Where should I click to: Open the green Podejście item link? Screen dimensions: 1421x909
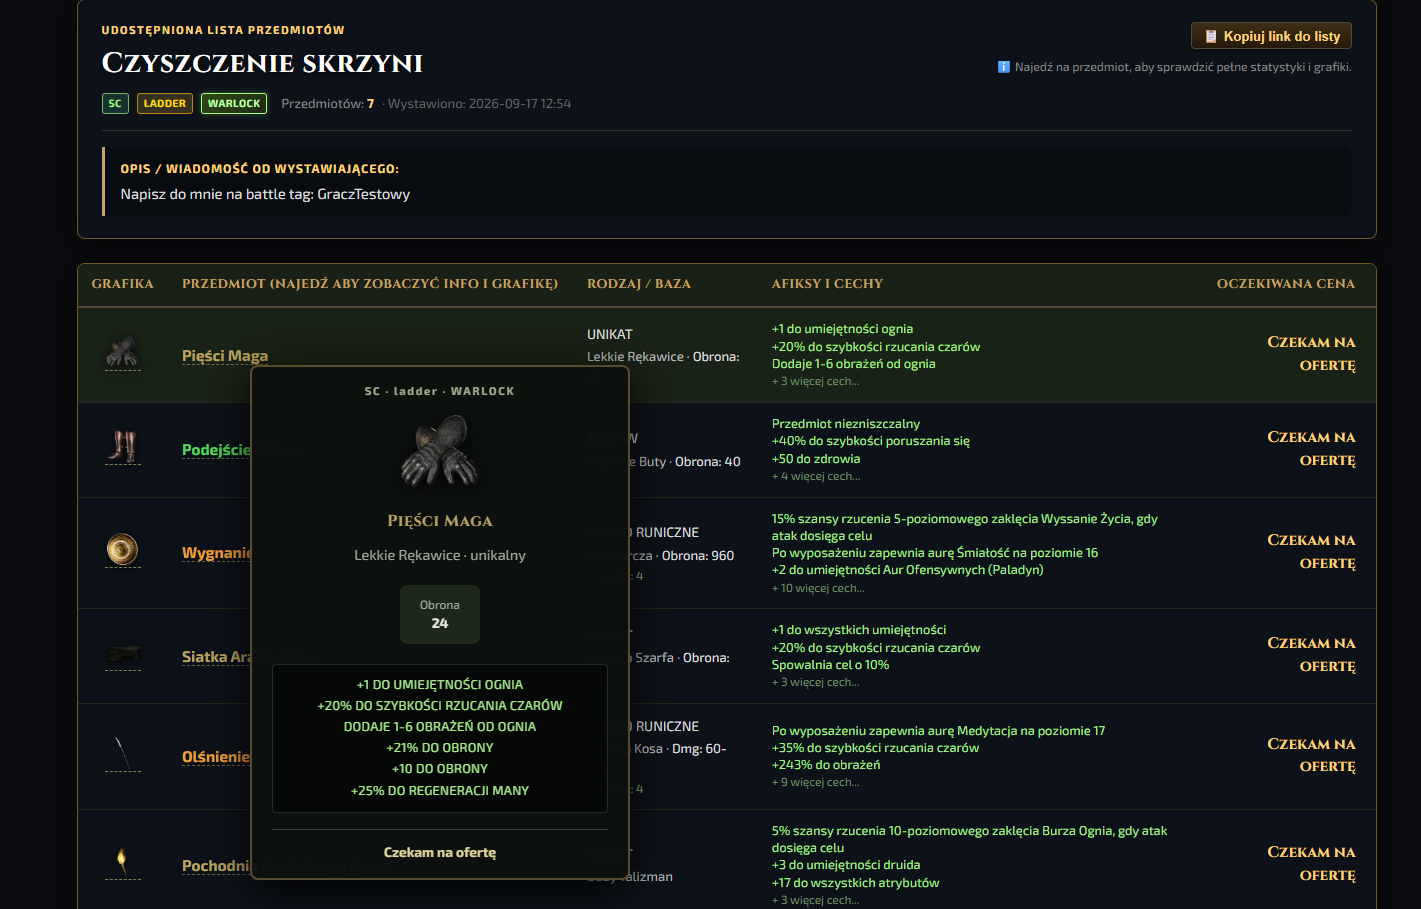click(x=216, y=450)
